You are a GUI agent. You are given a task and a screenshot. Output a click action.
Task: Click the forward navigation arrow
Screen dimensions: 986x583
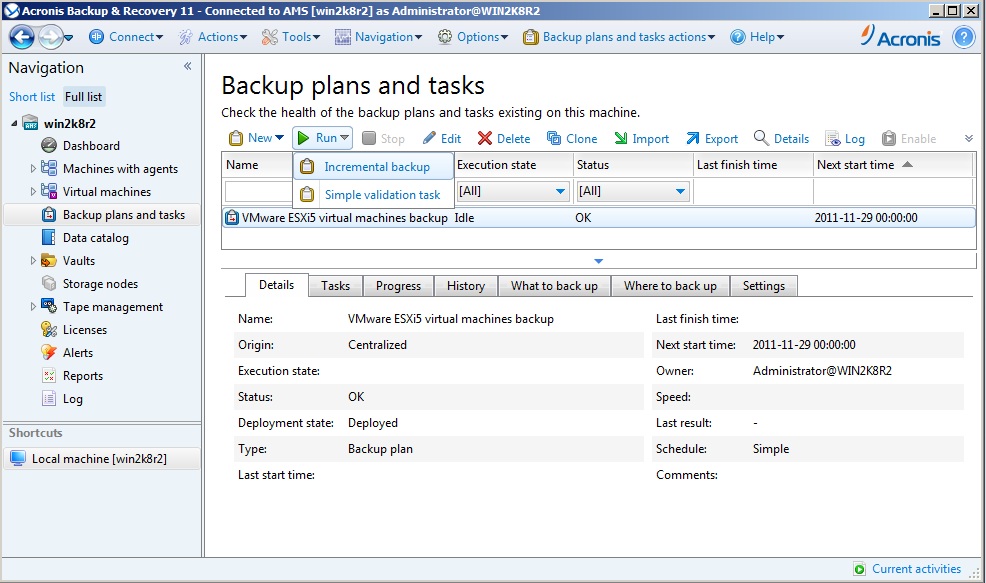50,37
